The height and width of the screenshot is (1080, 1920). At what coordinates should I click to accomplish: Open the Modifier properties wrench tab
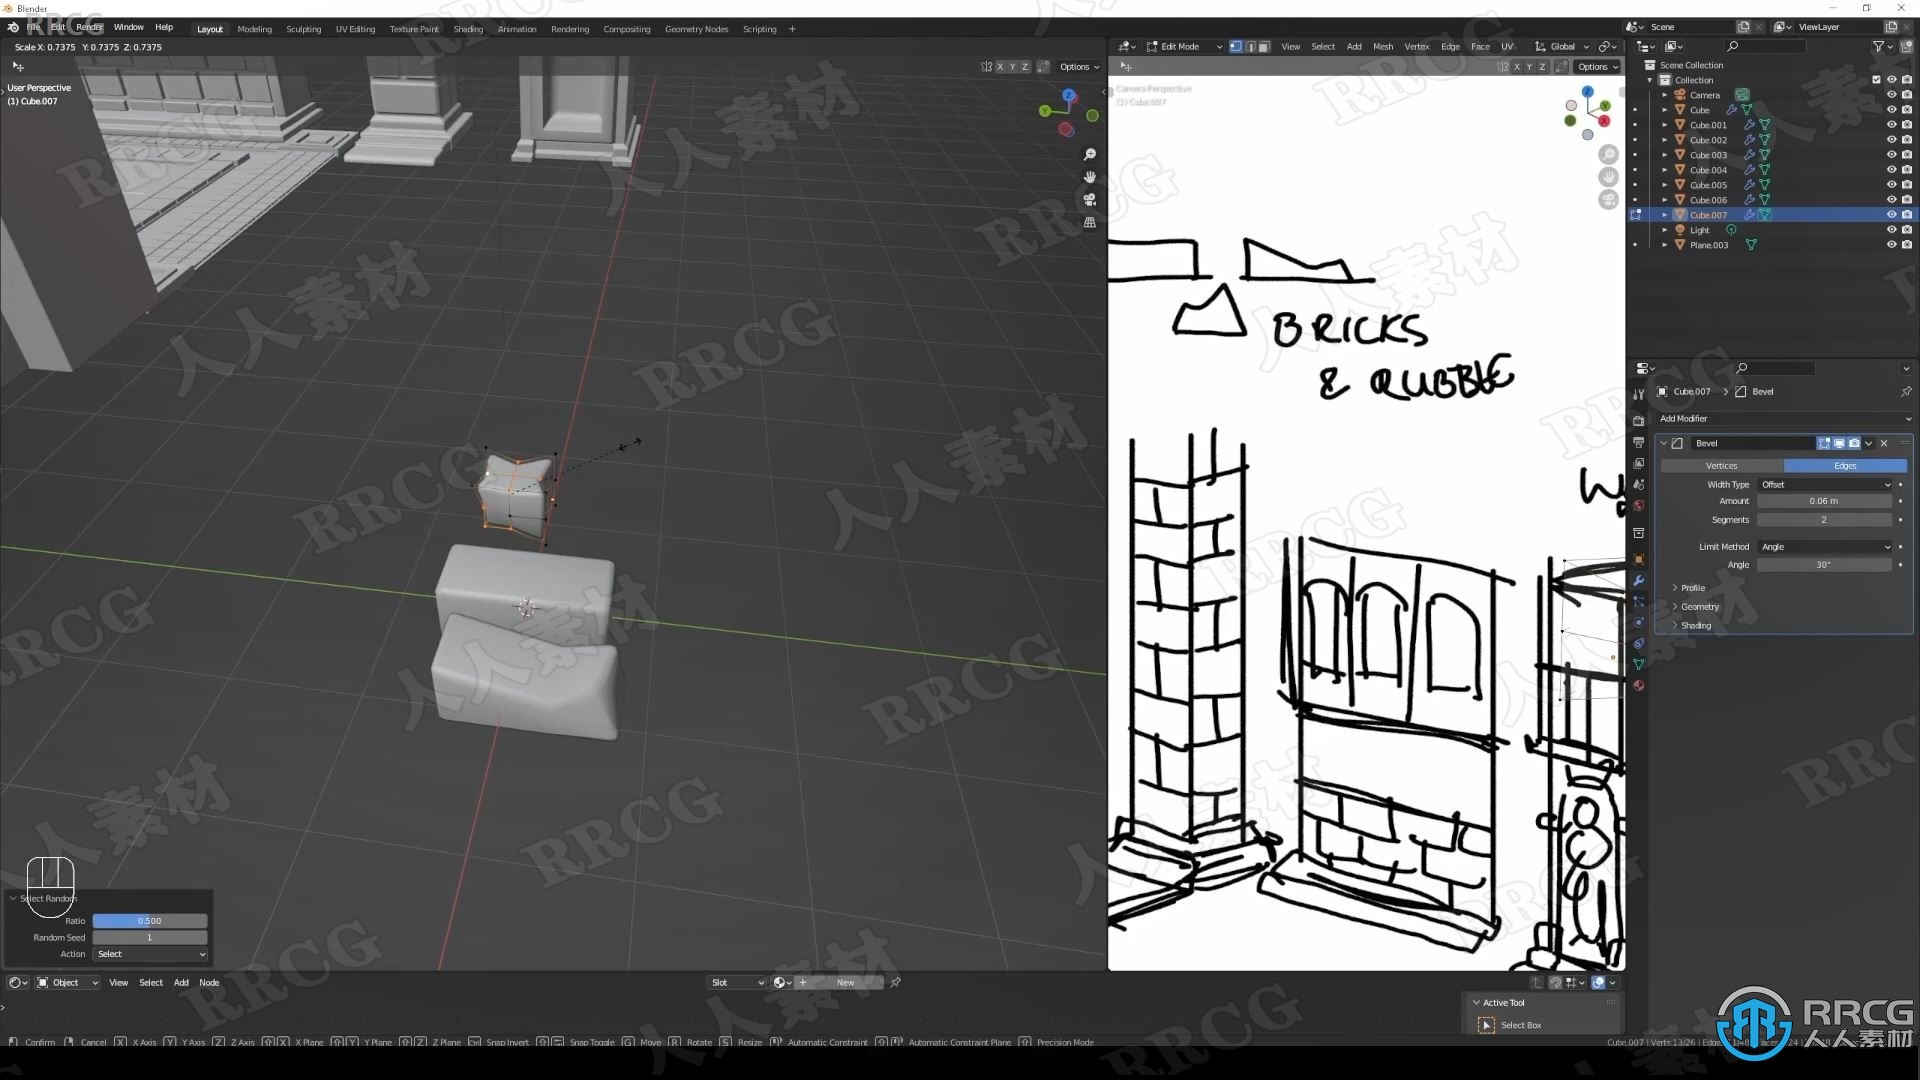1638,580
